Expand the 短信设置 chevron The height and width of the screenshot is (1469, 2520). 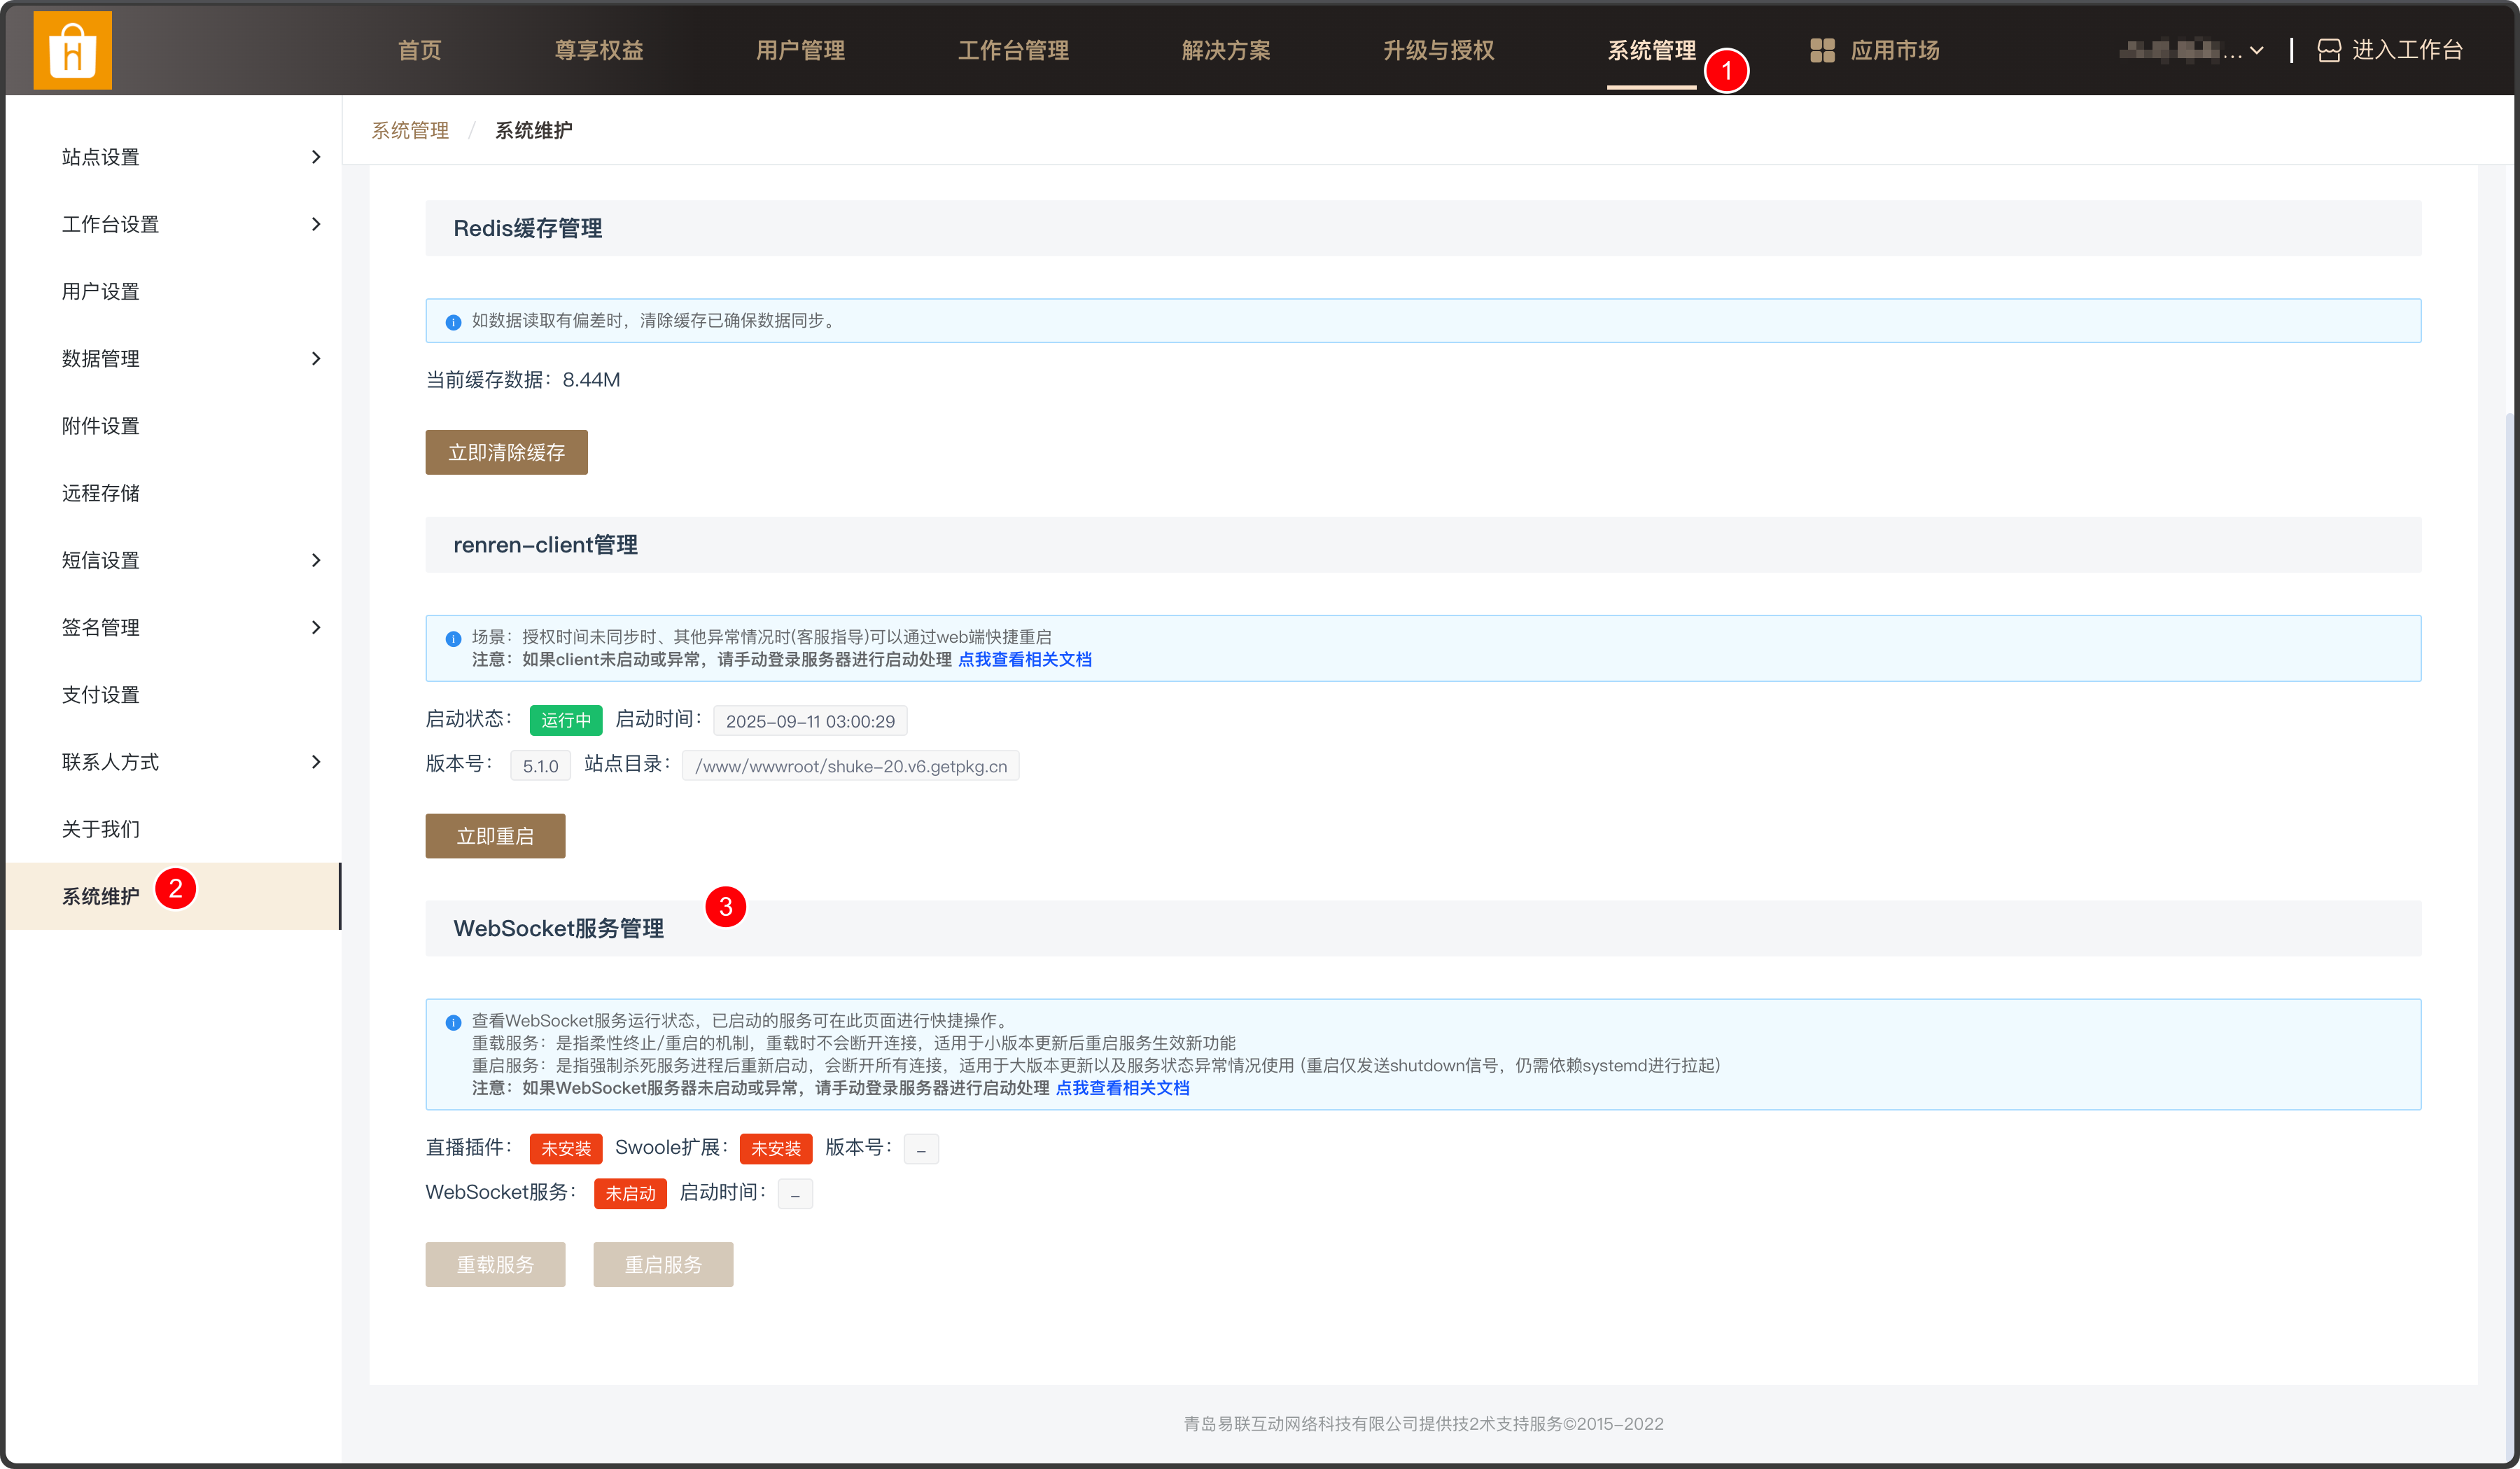[316, 560]
